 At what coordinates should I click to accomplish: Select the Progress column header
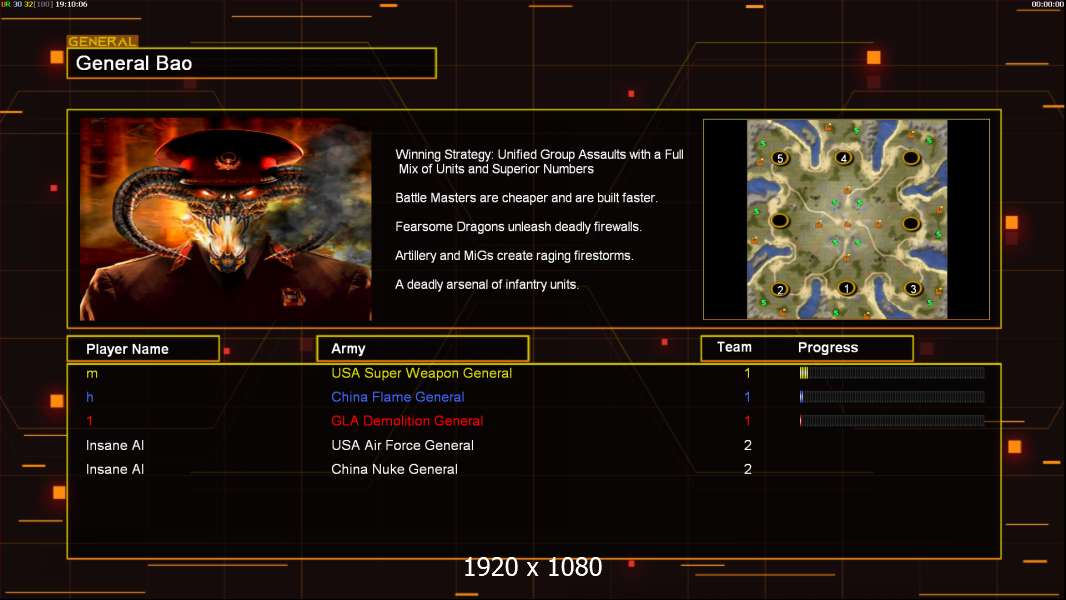tap(827, 347)
